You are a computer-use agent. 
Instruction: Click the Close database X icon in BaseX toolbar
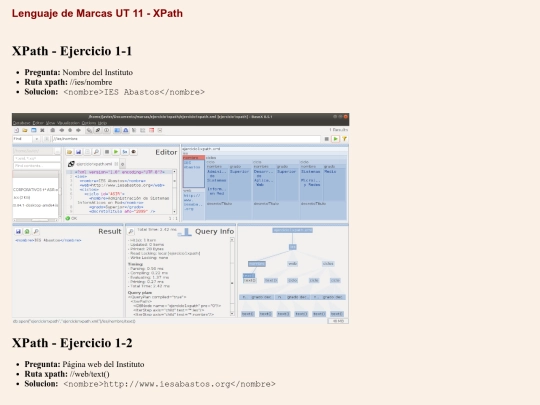[x=42, y=131]
